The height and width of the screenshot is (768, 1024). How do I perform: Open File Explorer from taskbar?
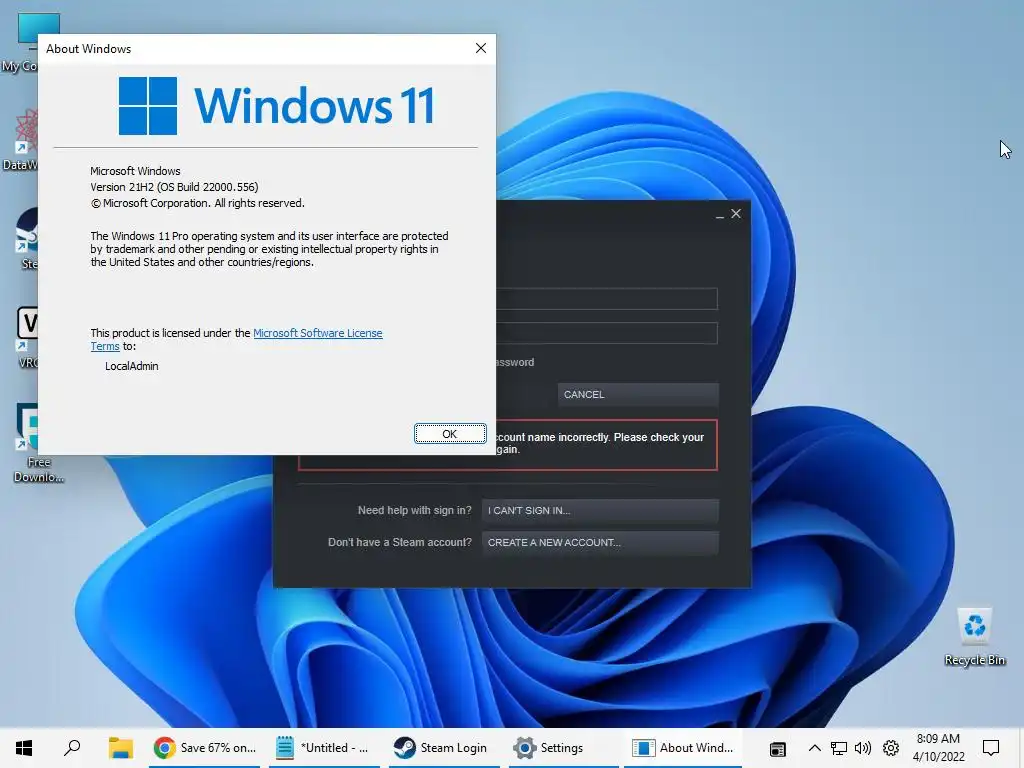coord(121,748)
